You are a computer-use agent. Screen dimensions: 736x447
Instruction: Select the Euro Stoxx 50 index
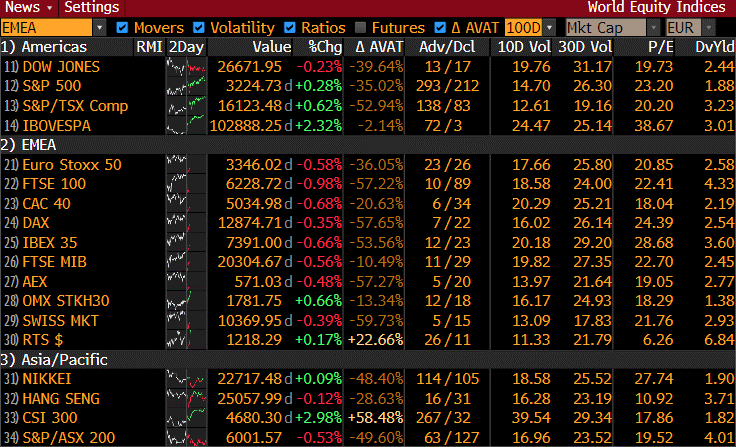coord(72,165)
